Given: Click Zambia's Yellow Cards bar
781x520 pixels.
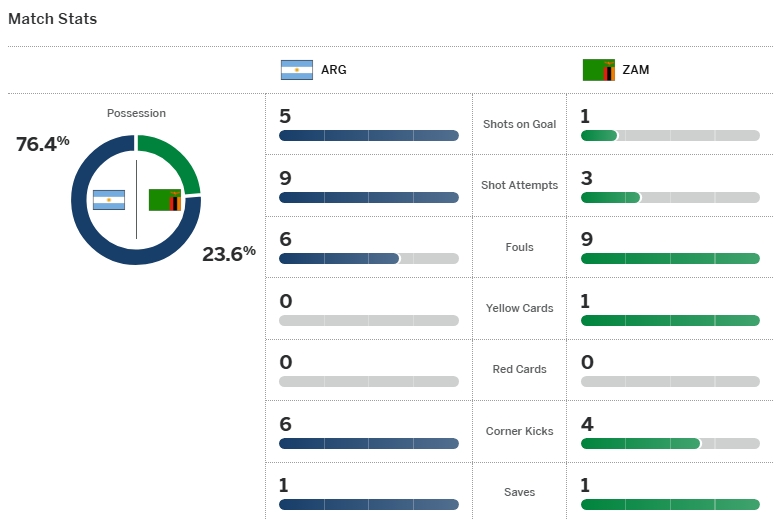Looking at the screenshot, I should coord(670,320).
